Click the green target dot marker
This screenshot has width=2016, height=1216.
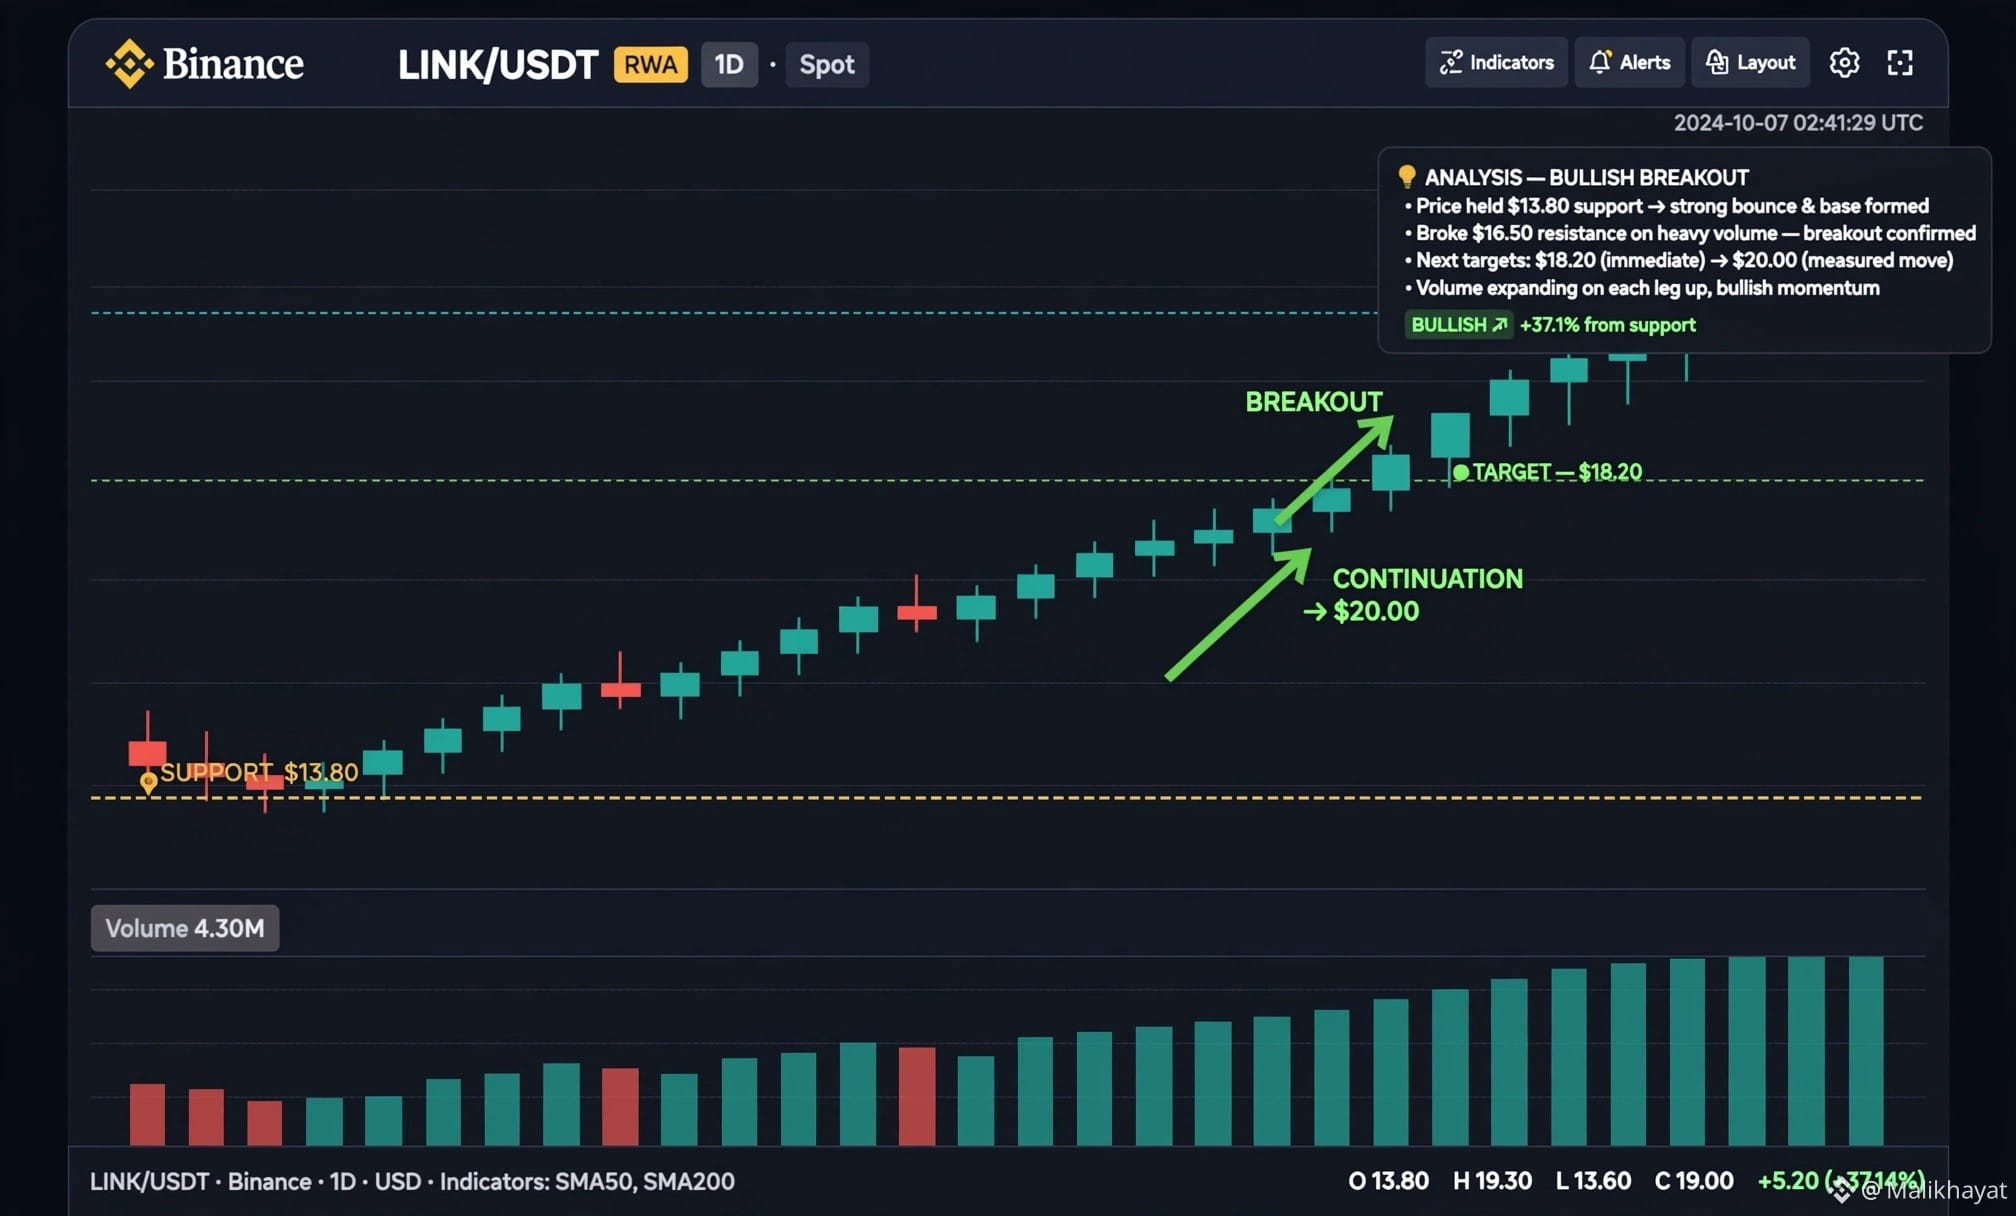(x=1461, y=472)
